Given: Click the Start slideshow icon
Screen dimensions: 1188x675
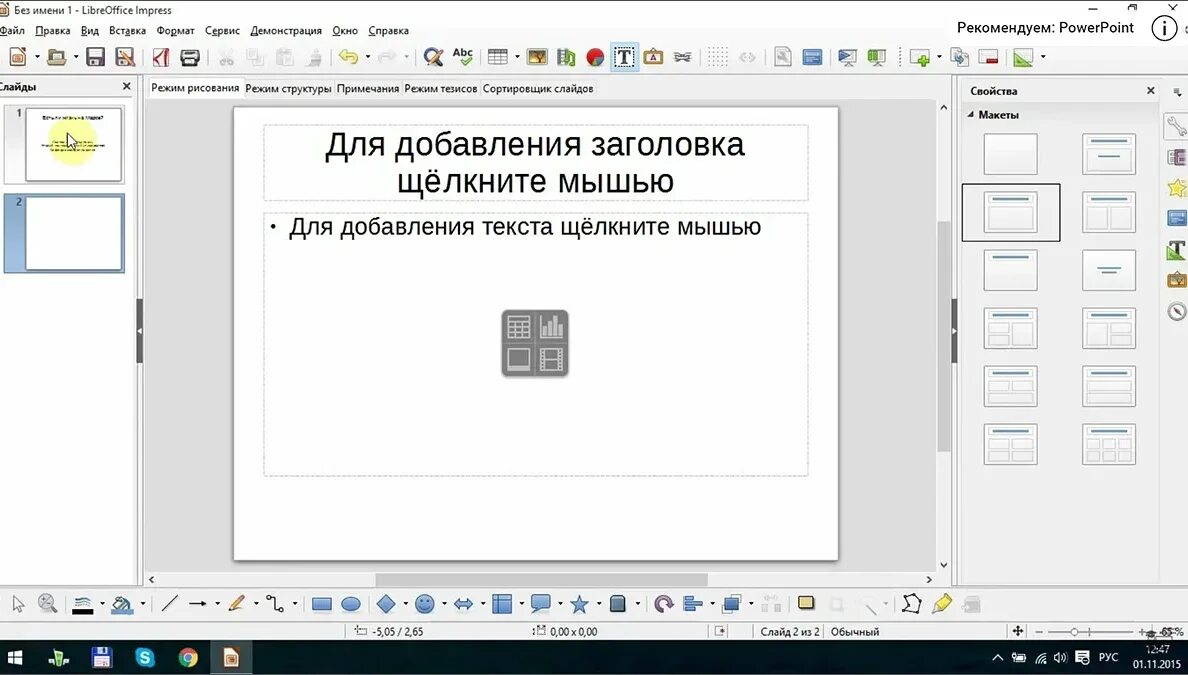Looking at the screenshot, I should tap(848, 58).
